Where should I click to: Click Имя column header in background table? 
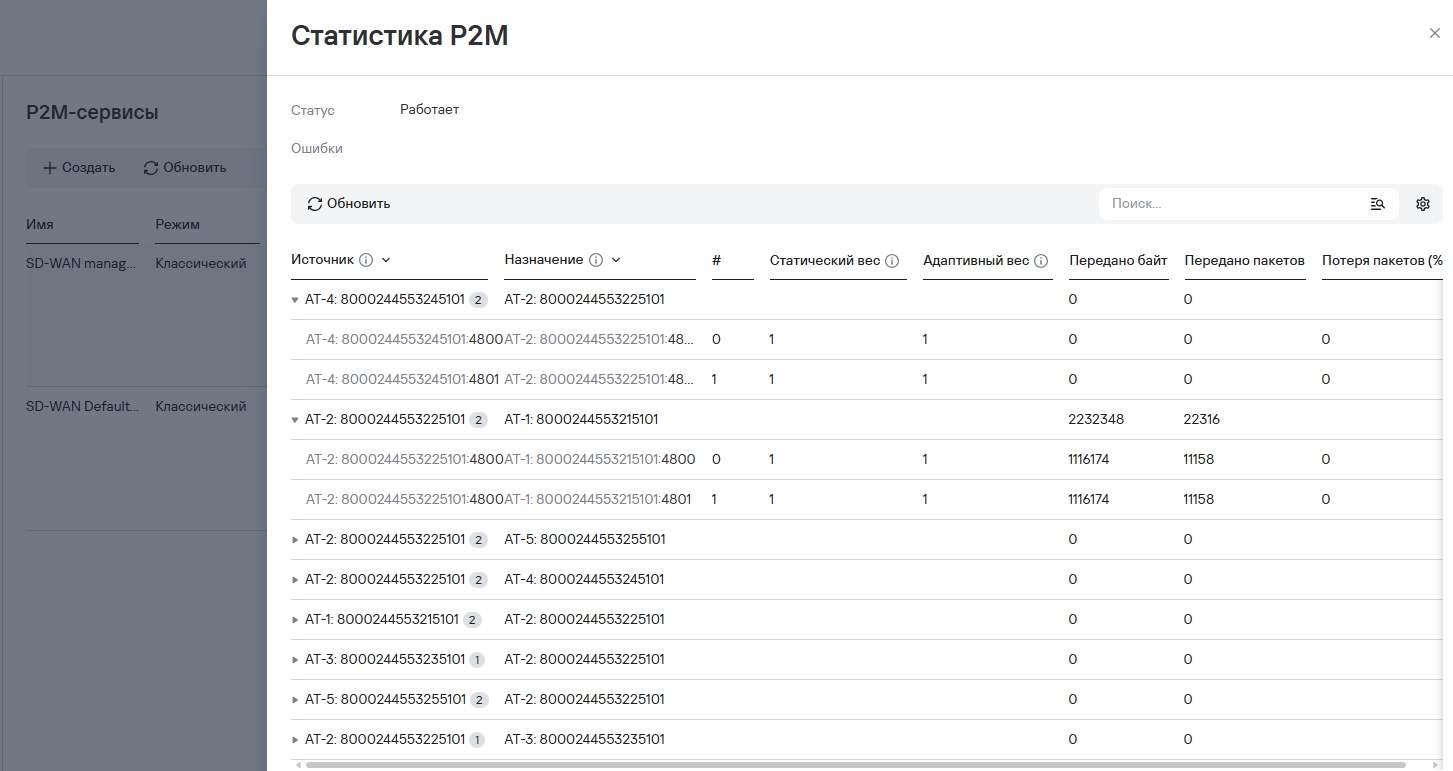[x=40, y=224]
